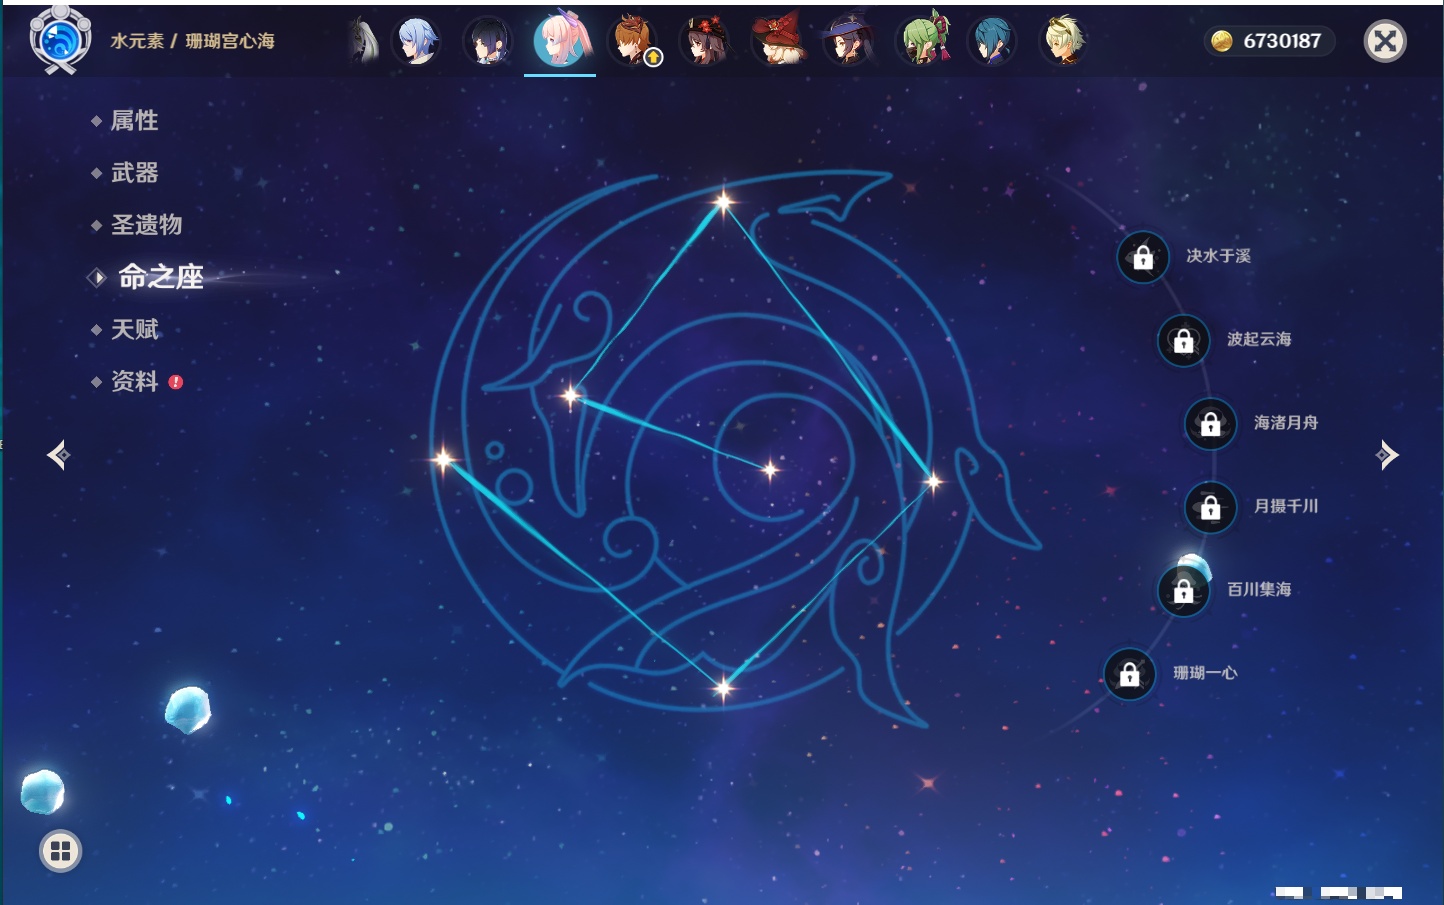Click the Hydro element emblem icon
This screenshot has height=905, width=1444.
coord(60,40)
